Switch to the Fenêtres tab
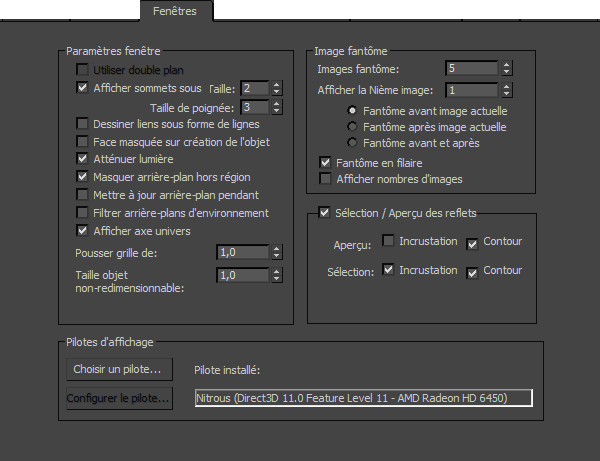This screenshot has height=461, width=600. pyautogui.click(x=175, y=11)
